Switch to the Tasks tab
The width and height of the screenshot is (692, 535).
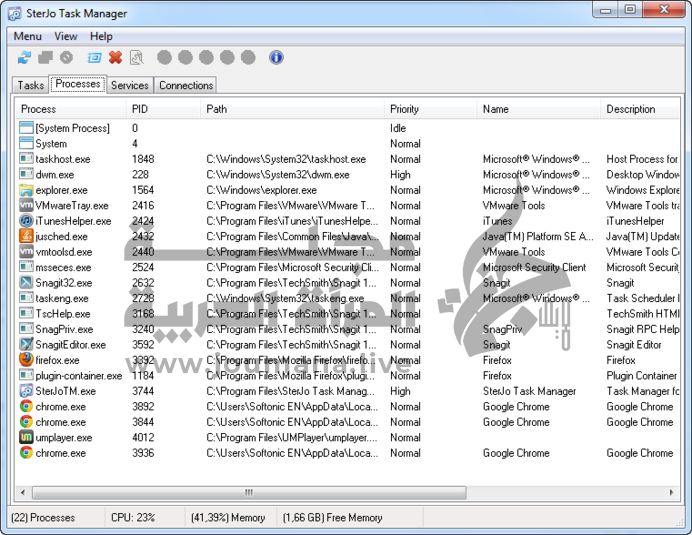[x=30, y=85]
